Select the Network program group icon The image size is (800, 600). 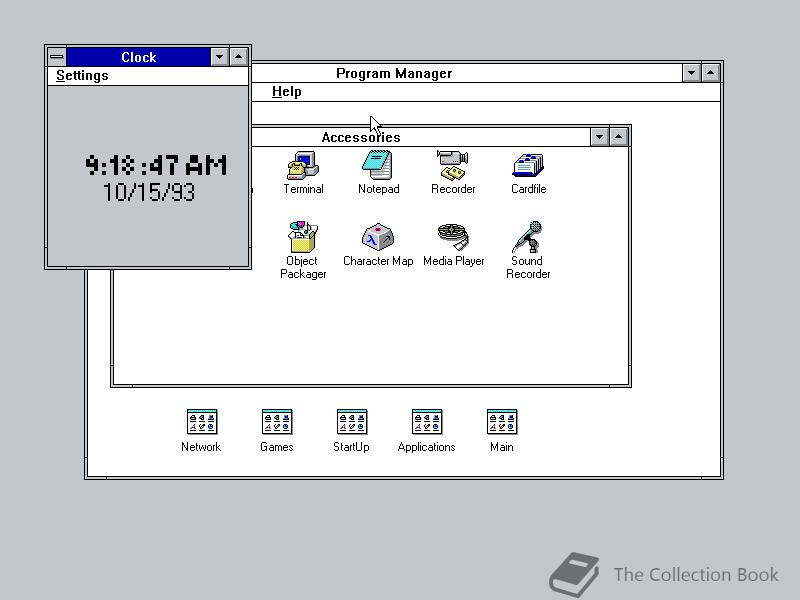click(202, 422)
